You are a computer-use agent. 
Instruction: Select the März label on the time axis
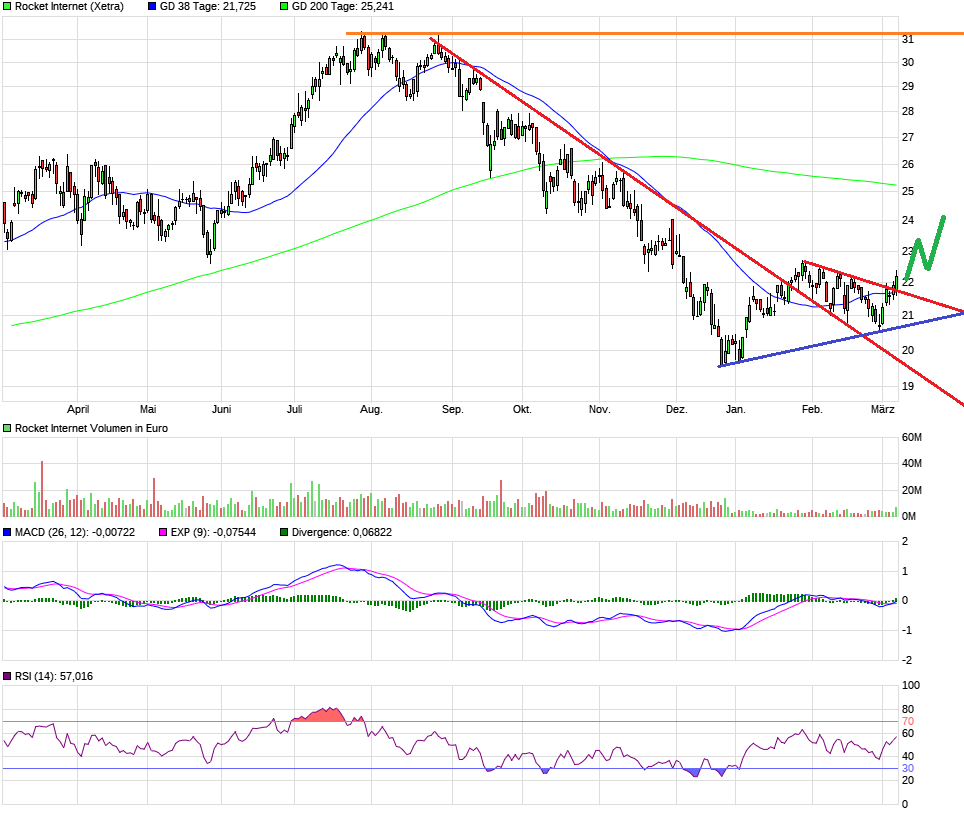pyautogui.click(x=884, y=409)
